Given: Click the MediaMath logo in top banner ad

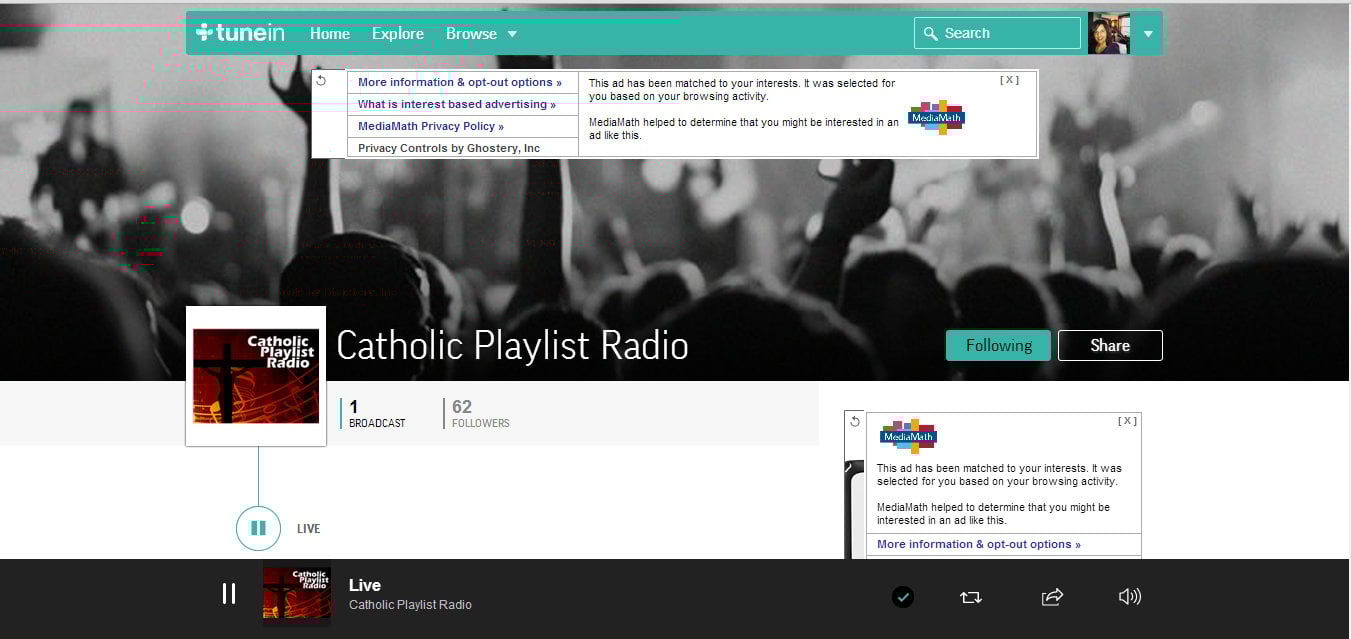Looking at the screenshot, I should point(936,117).
